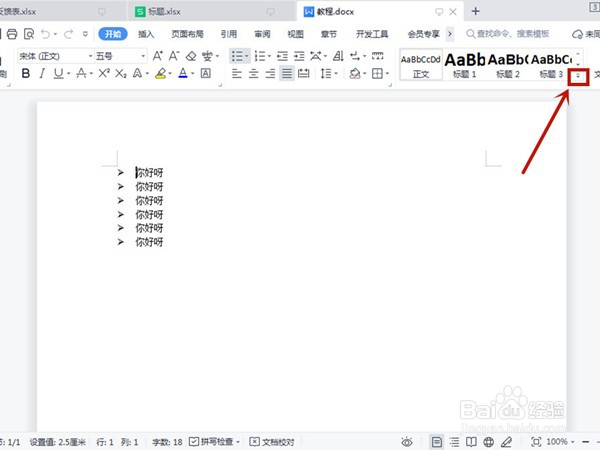
Task: Open the 开发工具 ribbon tab
Action: 372,34
